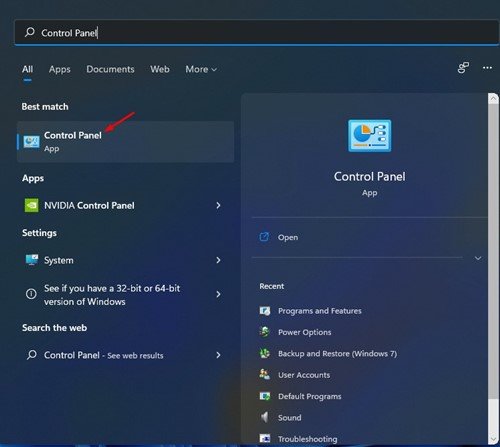This screenshot has height=447, width=500.
Task: Click Open to launch Control Panel
Action: [288, 237]
